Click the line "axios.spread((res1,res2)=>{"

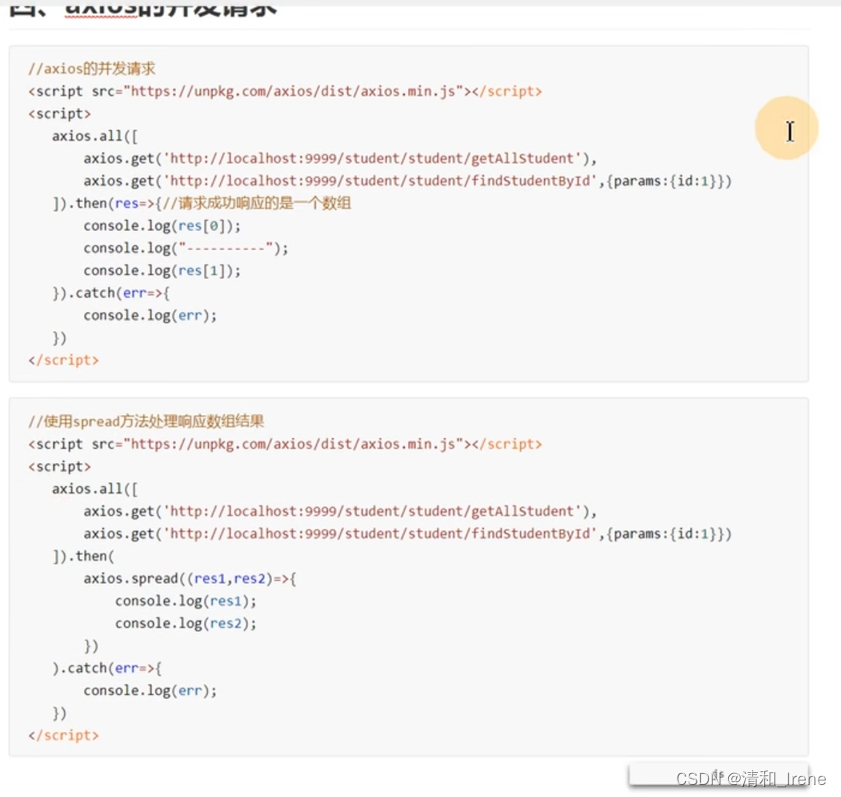tap(190, 579)
